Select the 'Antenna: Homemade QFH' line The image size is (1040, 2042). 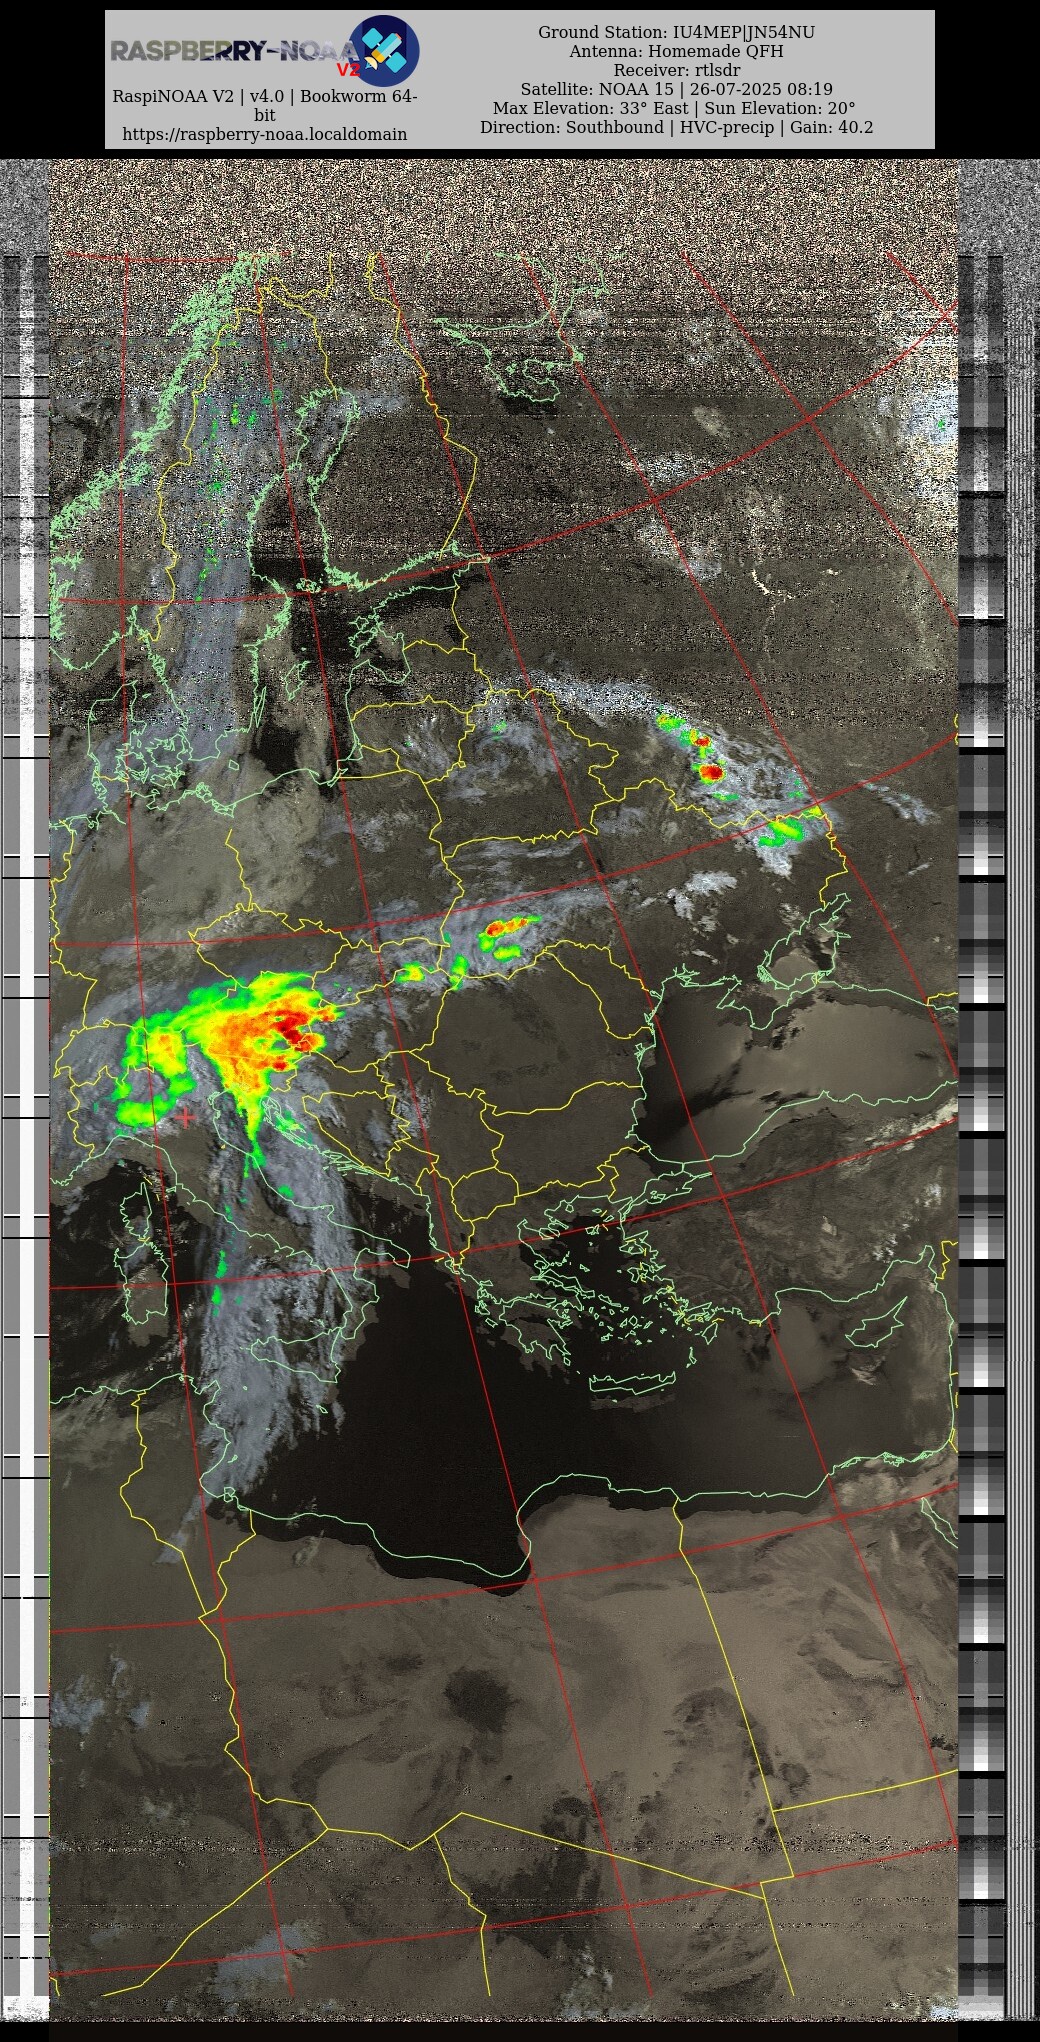(677, 51)
